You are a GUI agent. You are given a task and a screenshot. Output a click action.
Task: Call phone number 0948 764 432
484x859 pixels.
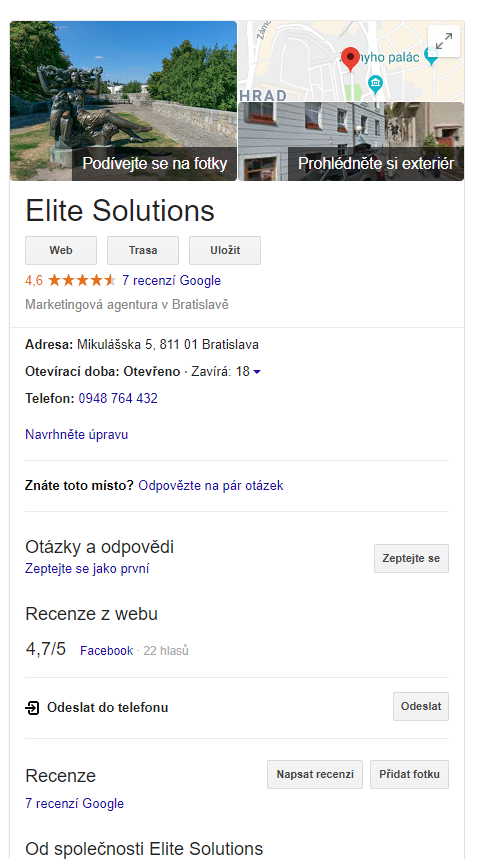point(118,398)
